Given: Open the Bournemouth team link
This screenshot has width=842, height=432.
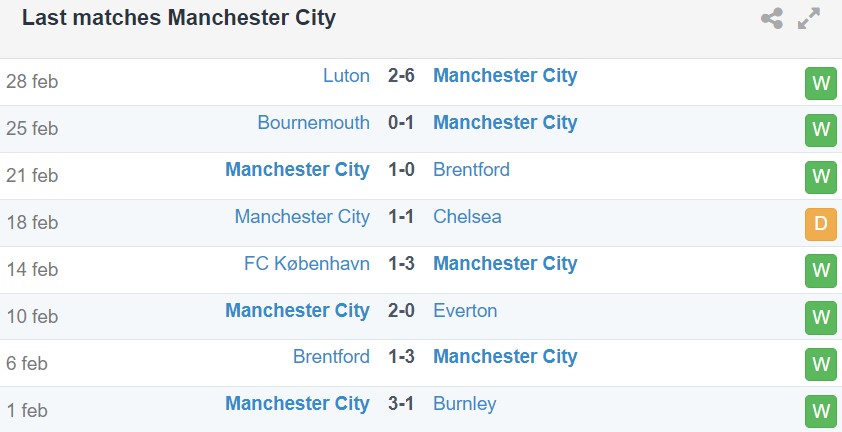Looking at the screenshot, I should pyautogui.click(x=313, y=123).
